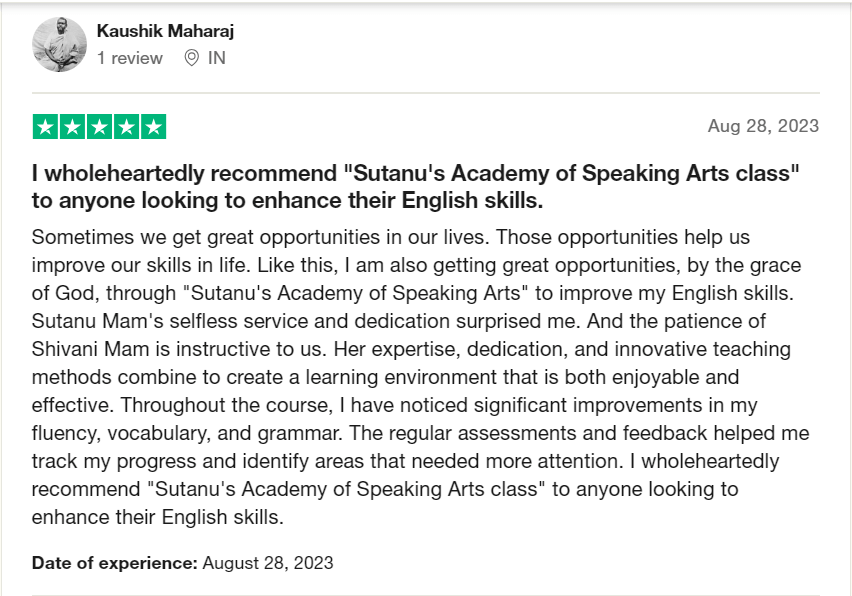The width and height of the screenshot is (852, 596).
Task: Click "Sutanu Mam's selfless service" in review
Action: [170, 321]
